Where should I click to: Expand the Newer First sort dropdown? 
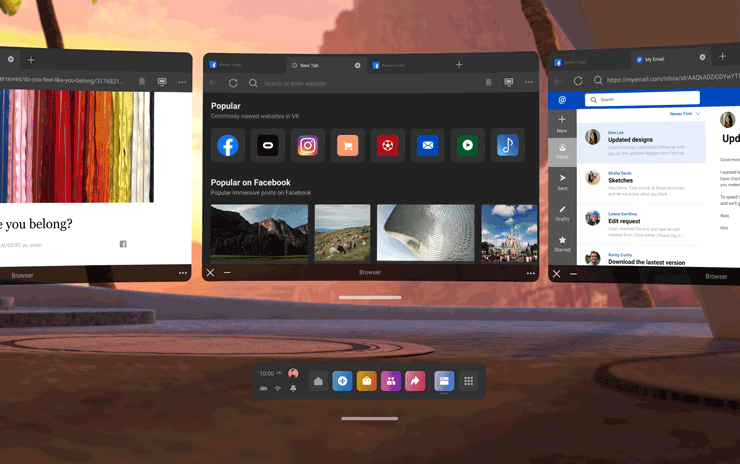click(x=685, y=114)
